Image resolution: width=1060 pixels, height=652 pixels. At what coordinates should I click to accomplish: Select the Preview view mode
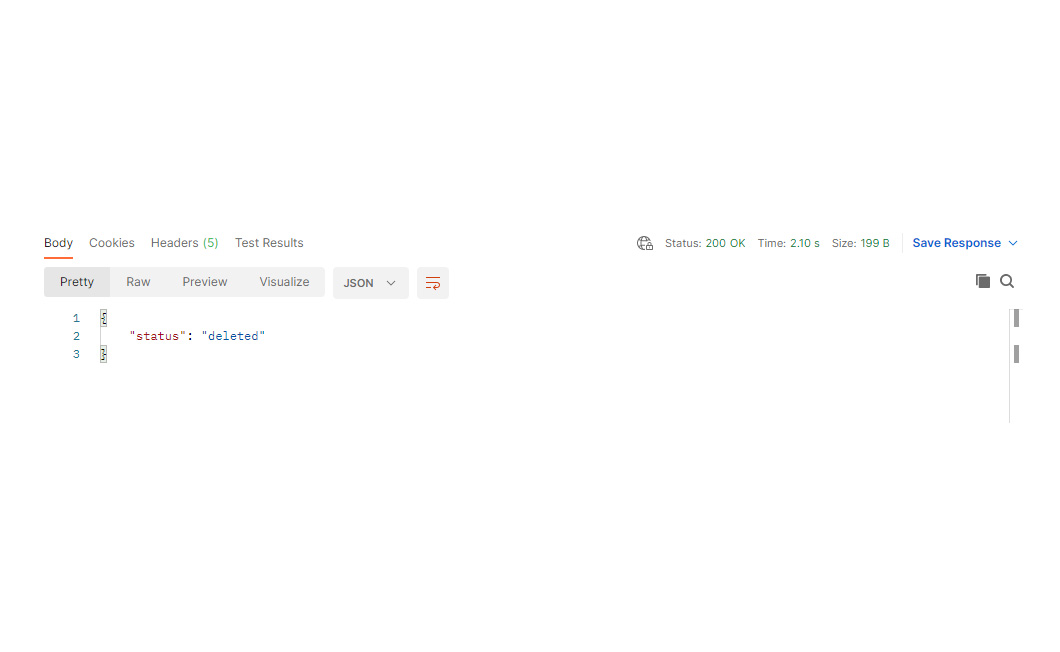click(x=205, y=282)
